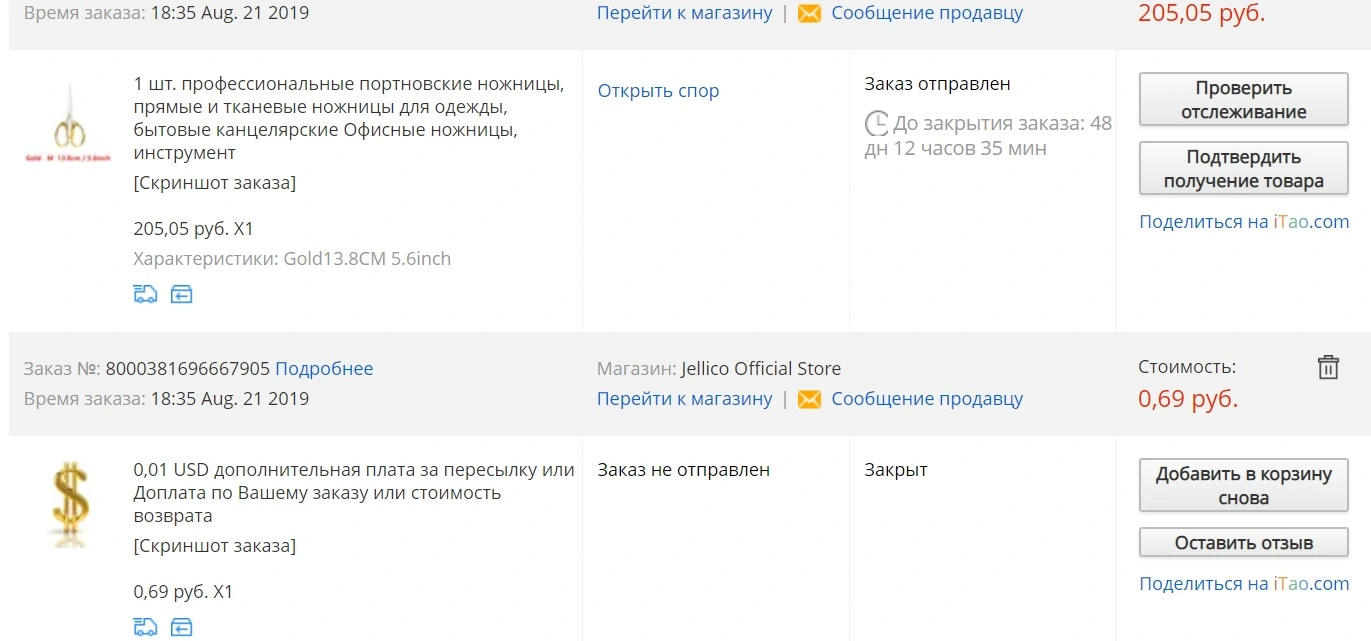Image resolution: width=1371 pixels, height=641 pixels.
Task: Click envelope icon in the top order header
Action: [x=809, y=13]
